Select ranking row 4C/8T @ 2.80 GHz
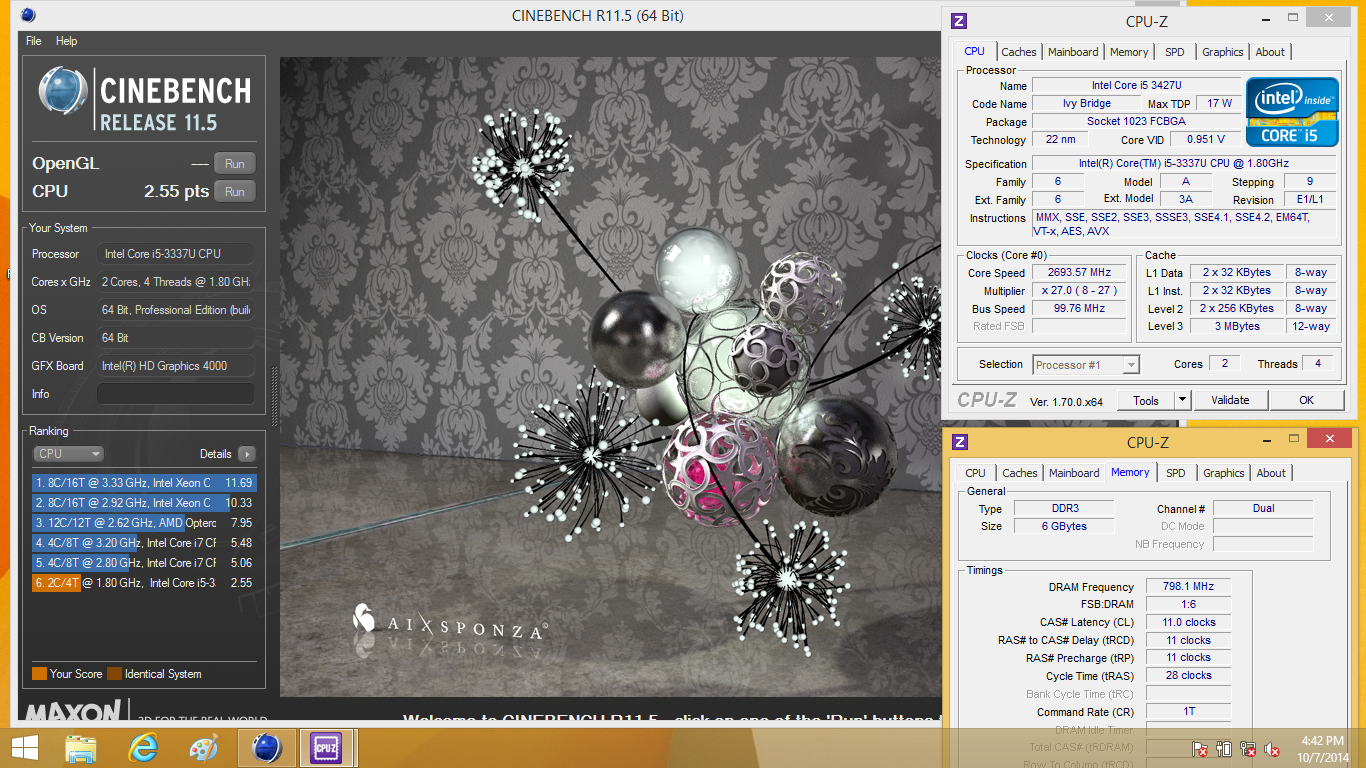This screenshot has height=768, width=1366. pyautogui.click(x=145, y=563)
